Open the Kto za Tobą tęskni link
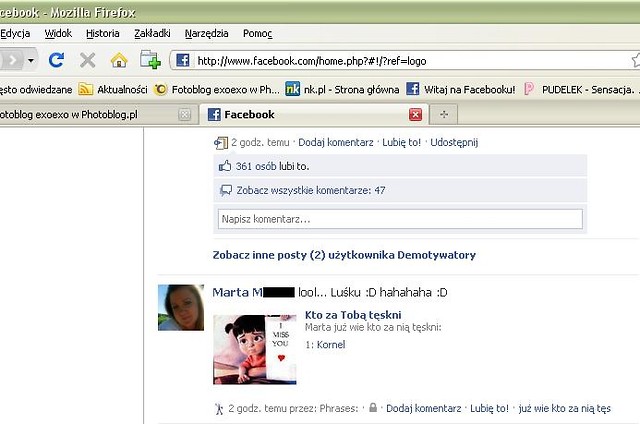Image resolution: width=640 pixels, height=424 pixels. 353,315
